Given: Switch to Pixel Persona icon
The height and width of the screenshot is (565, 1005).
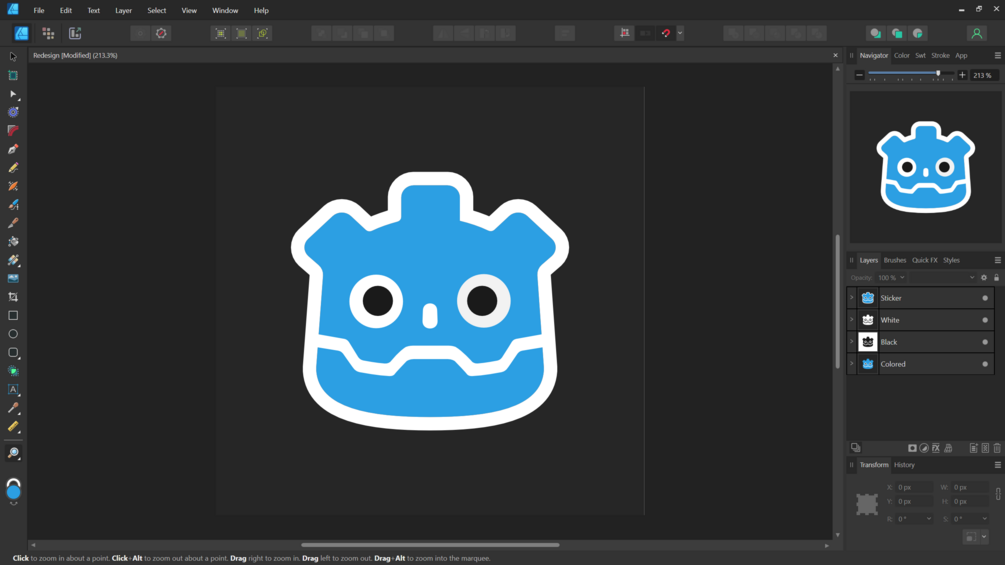Looking at the screenshot, I should tap(48, 33).
